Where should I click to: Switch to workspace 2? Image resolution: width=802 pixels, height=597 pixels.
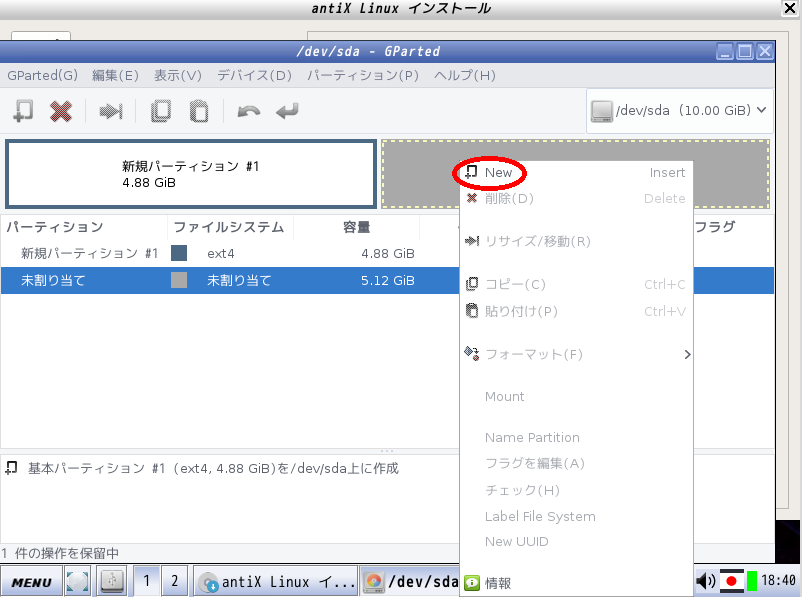174,581
